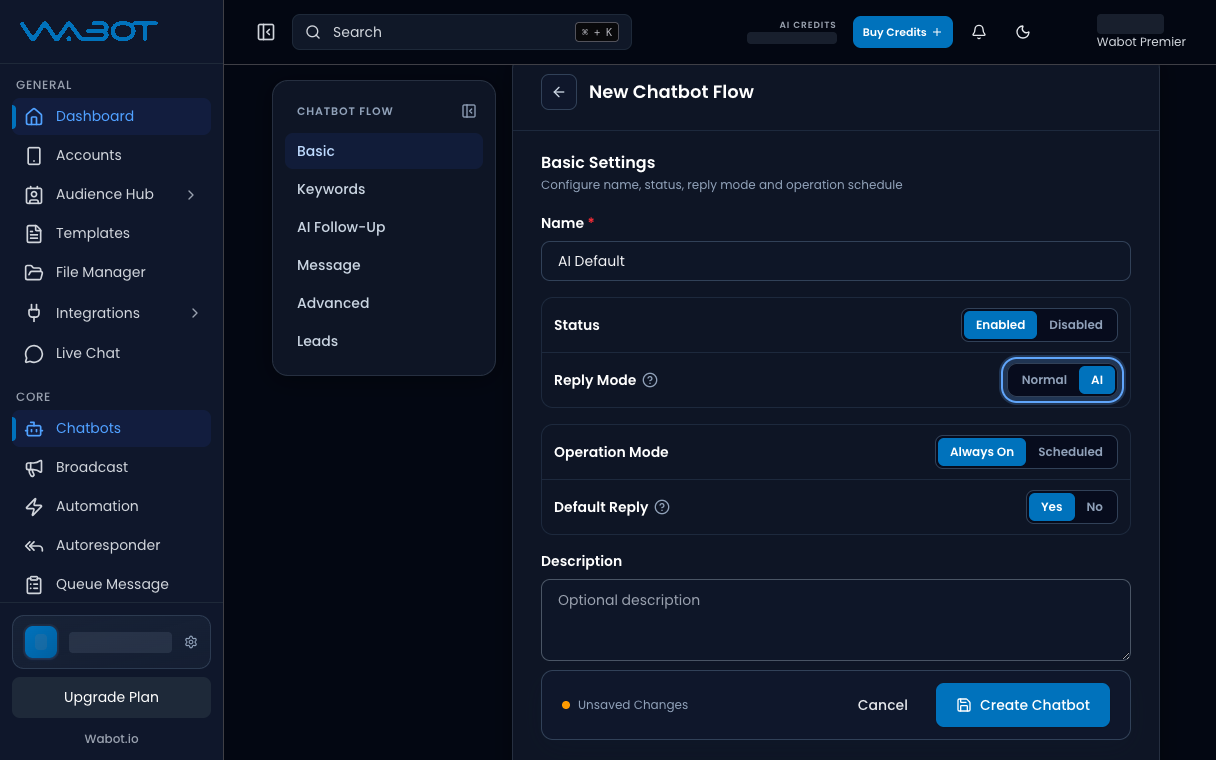Open Broadcast in sidebar
Viewport: 1216px width, 760px height.
pyautogui.click(x=111, y=467)
